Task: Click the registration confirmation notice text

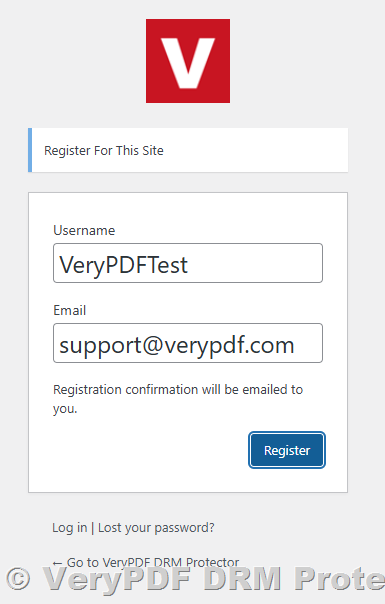Action: tap(178, 399)
